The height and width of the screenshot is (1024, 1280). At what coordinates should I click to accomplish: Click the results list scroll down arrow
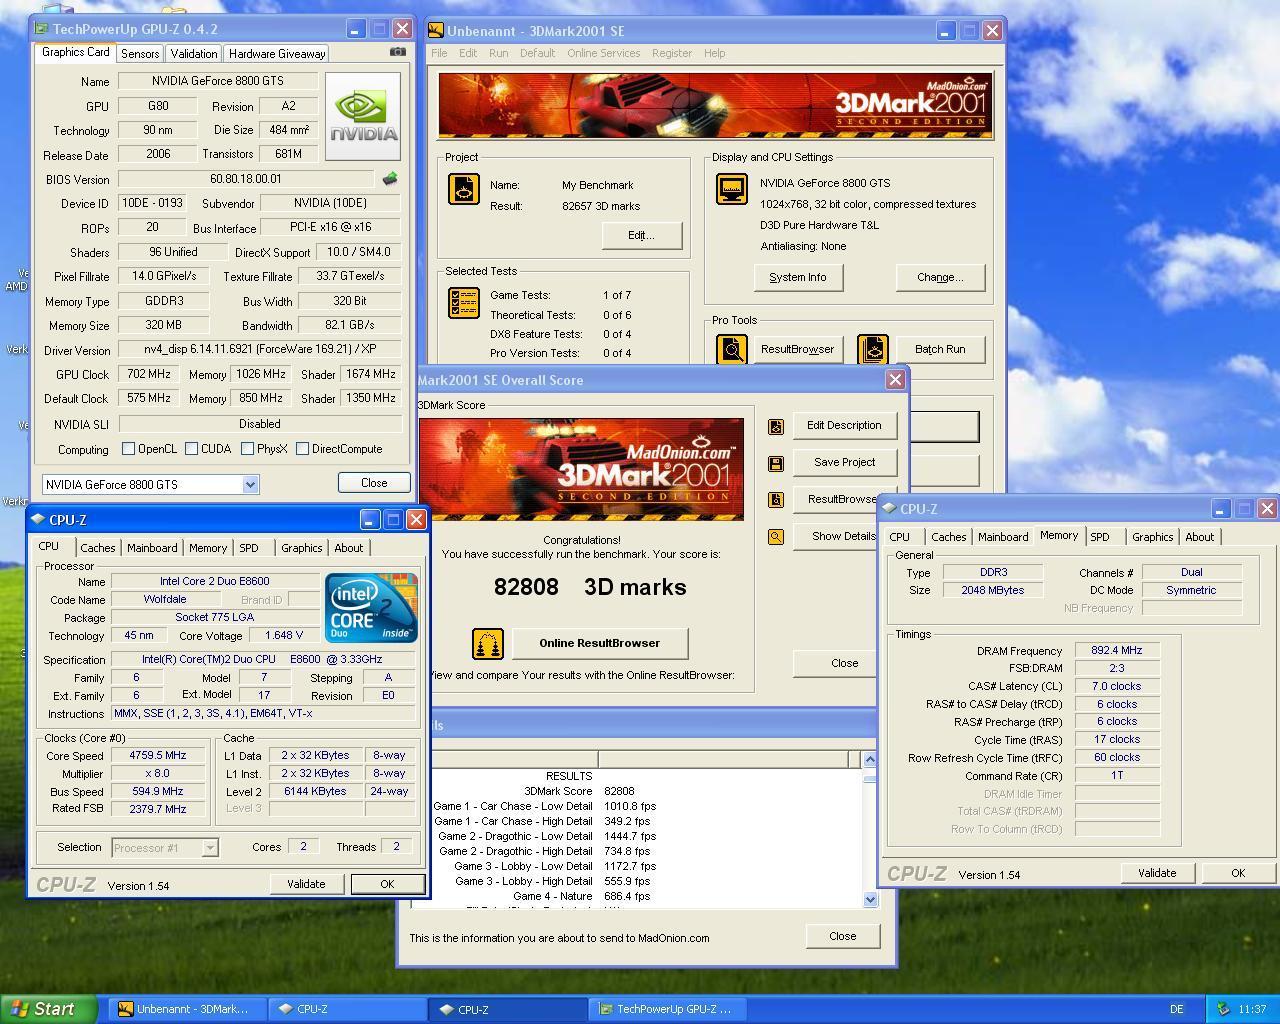pyautogui.click(x=869, y=899)
